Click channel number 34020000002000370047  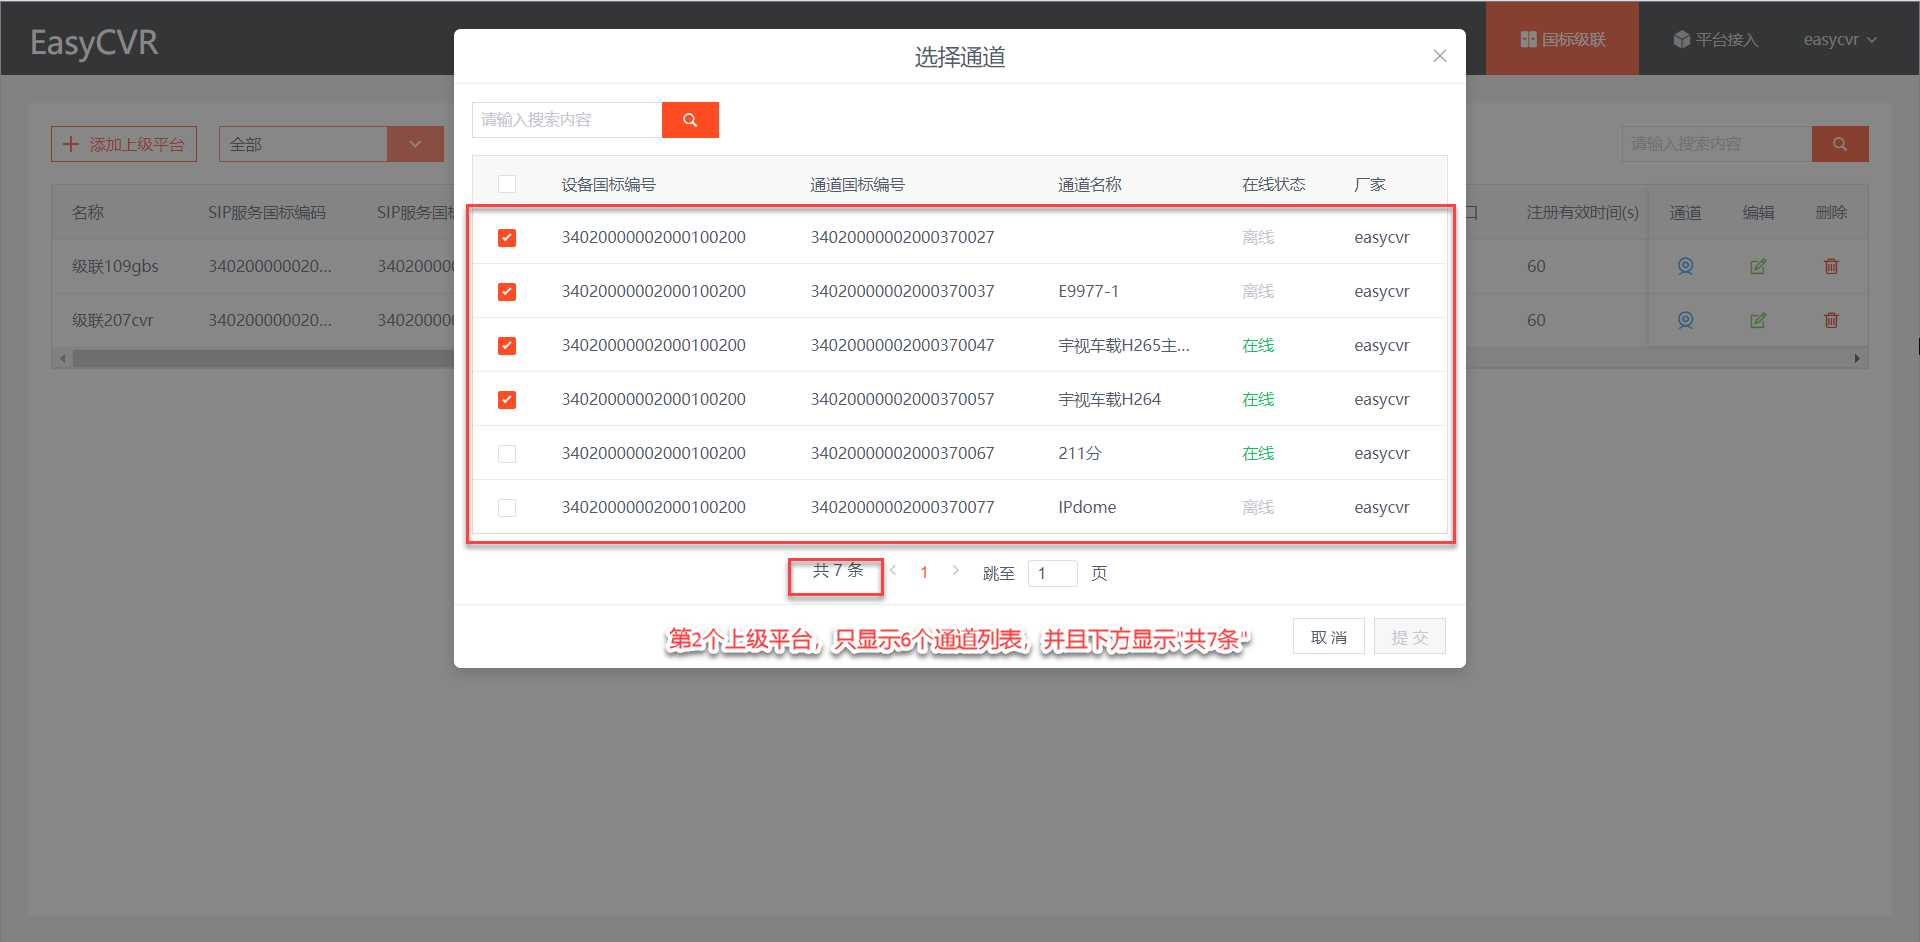coord(902,345)
